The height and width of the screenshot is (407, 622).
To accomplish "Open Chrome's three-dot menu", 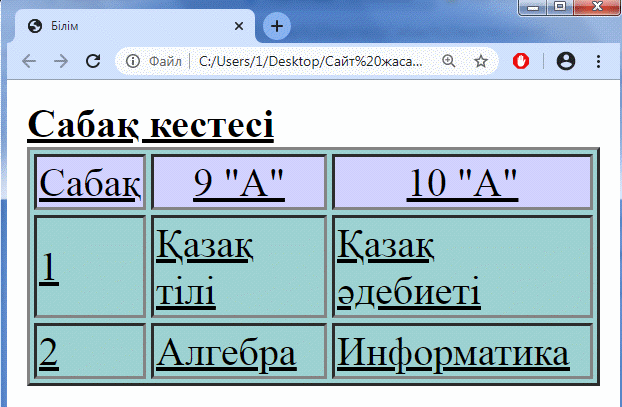I will click(598, 61).
